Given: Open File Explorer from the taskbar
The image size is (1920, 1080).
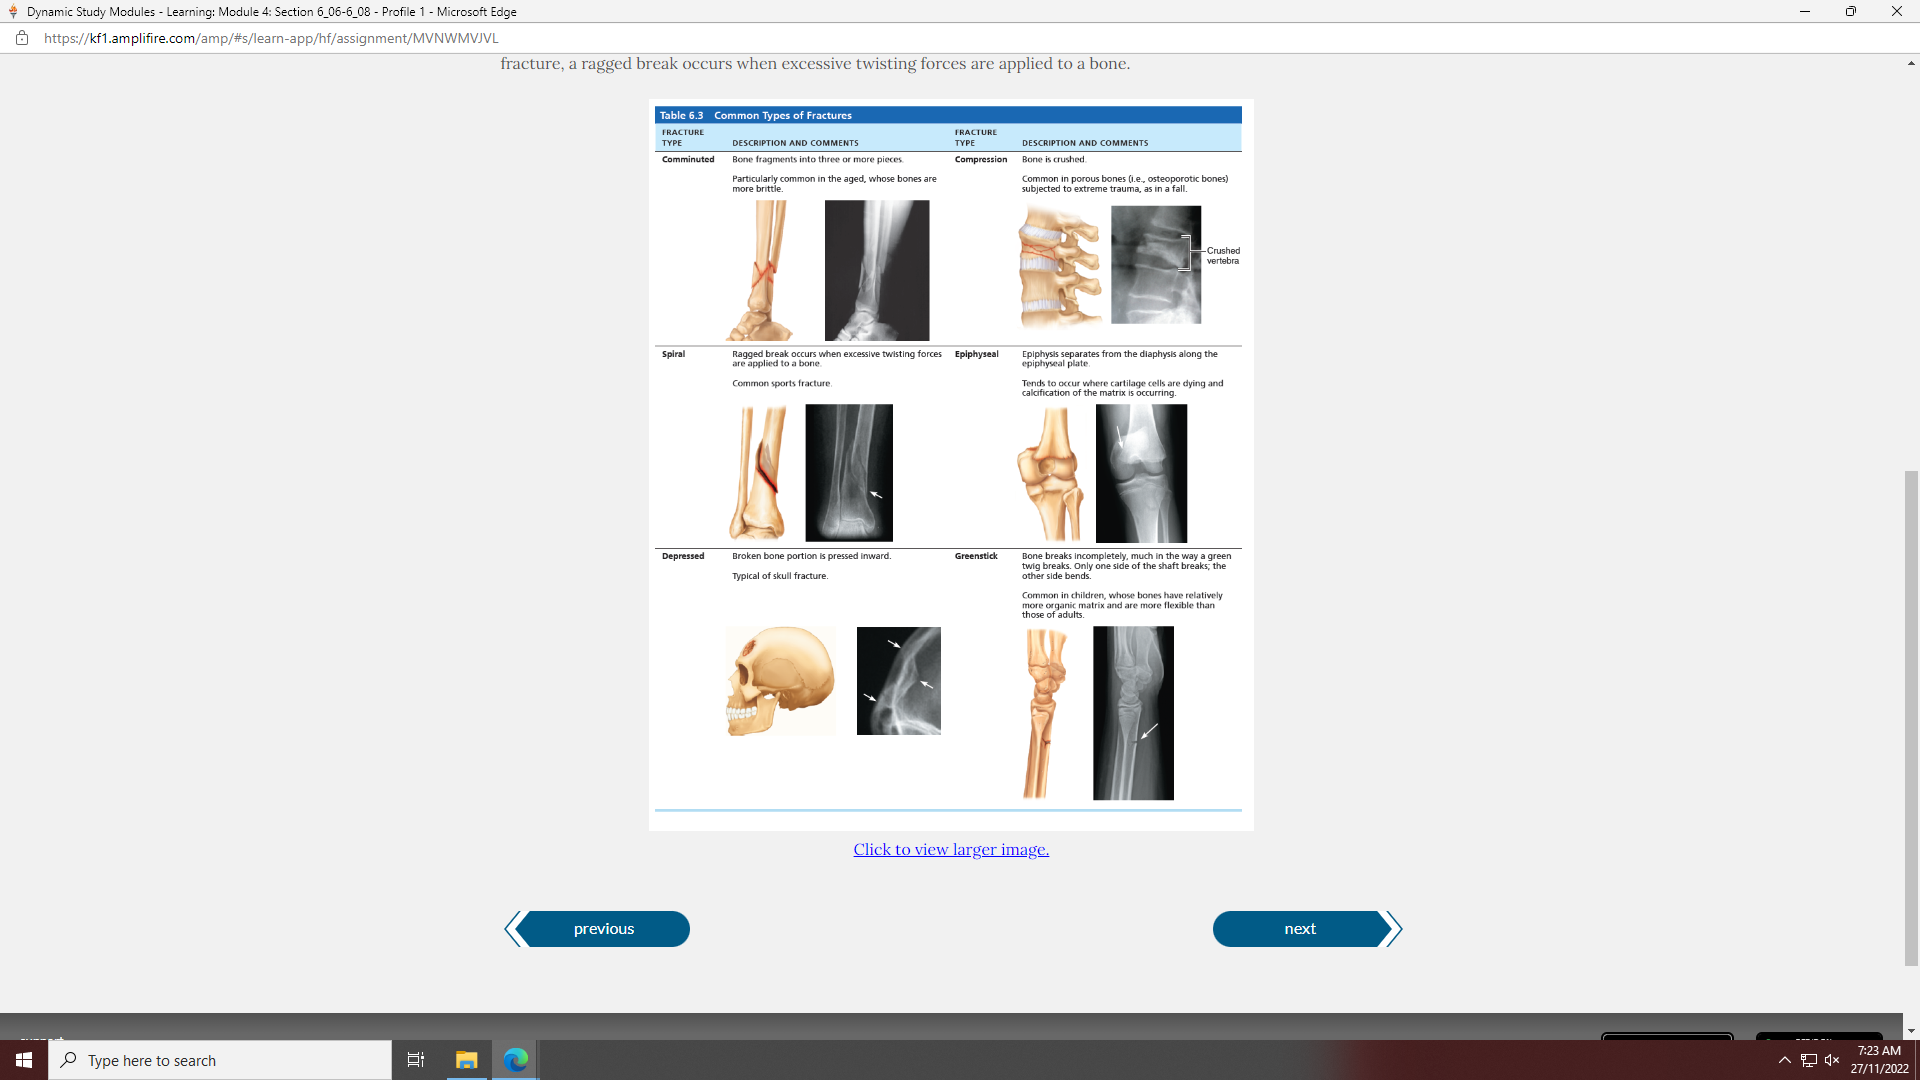Looking at the screenshot, I should point(467,1060).
